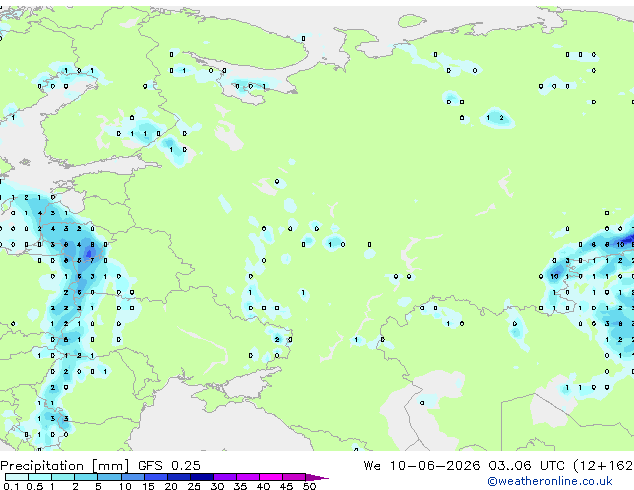This screenshot has width=634, height=490.
Task: Click the '45' legend label
Action: pyautogui.click(x=286, y=486)
